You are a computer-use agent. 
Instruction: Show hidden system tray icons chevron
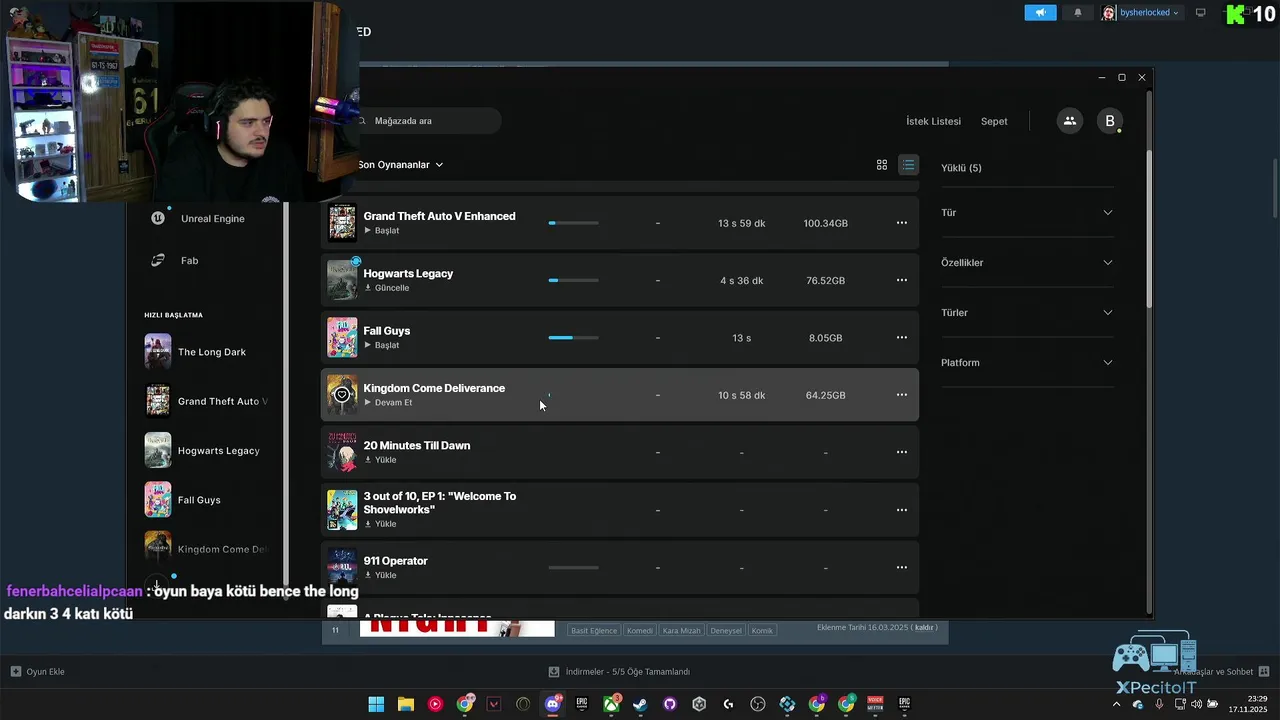pos(1117,704)
